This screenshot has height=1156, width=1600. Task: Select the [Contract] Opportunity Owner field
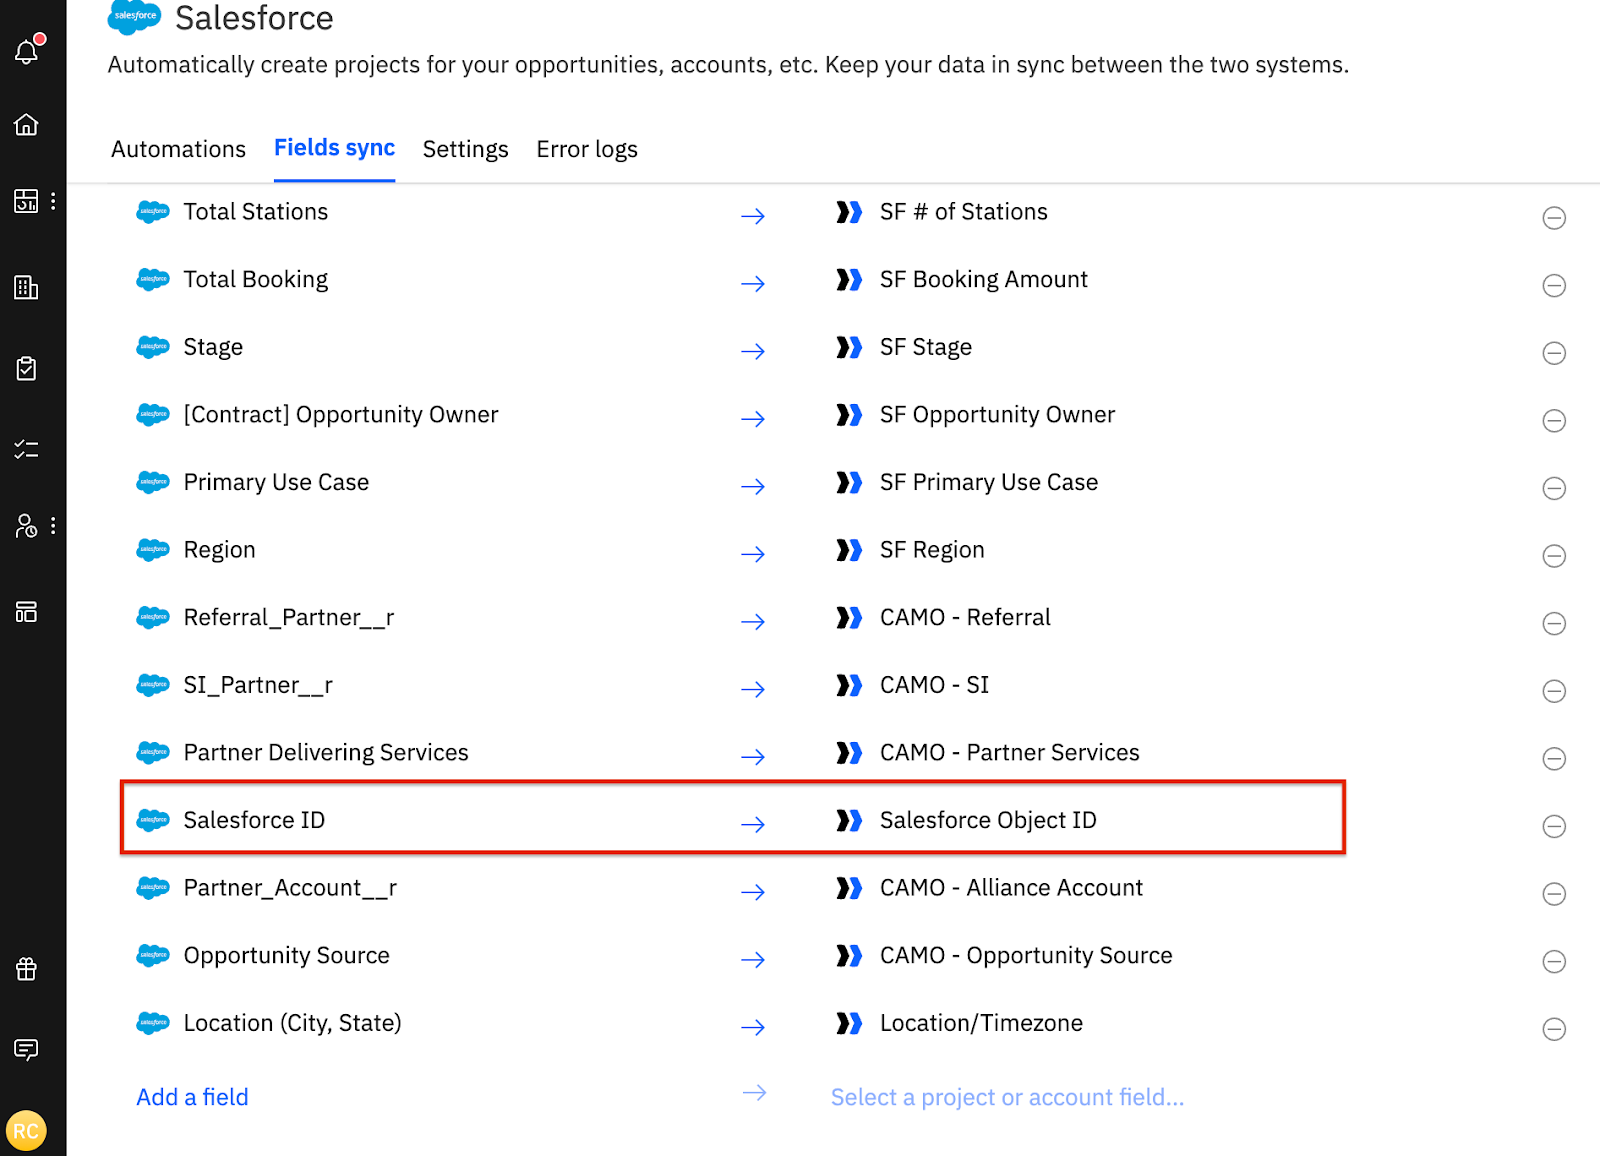340,415
